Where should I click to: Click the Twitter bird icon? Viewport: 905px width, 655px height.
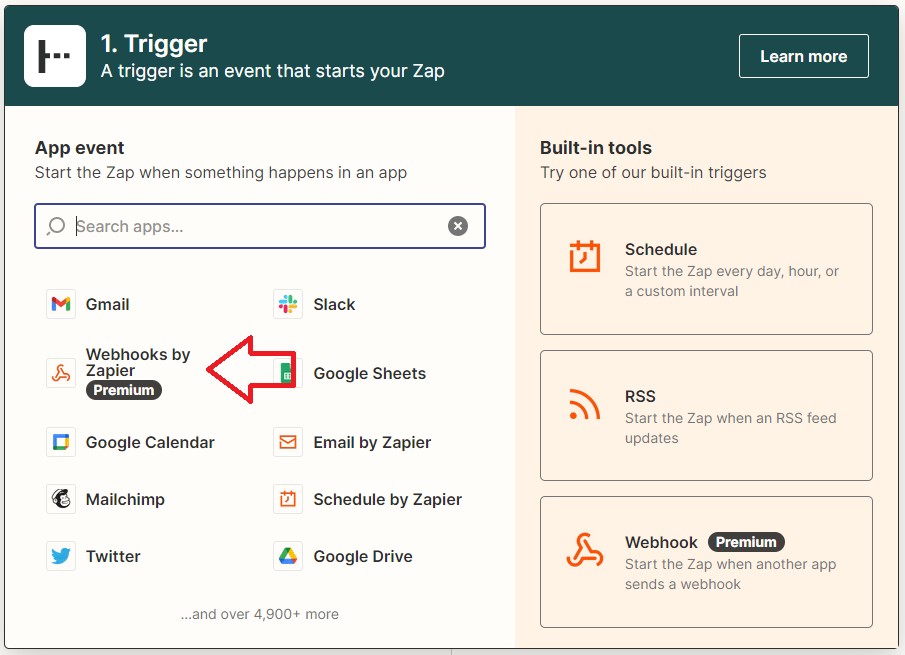(x=61, y=556)
